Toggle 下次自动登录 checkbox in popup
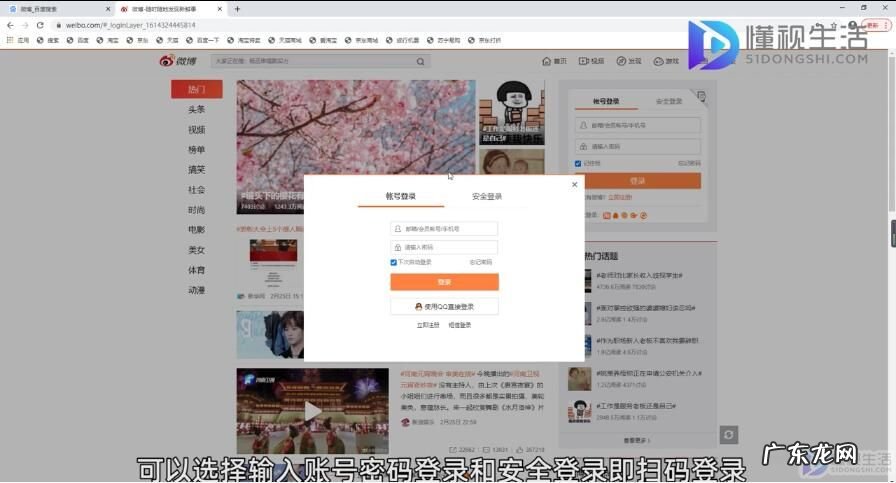896x483 pixels. tap(393, 262)
